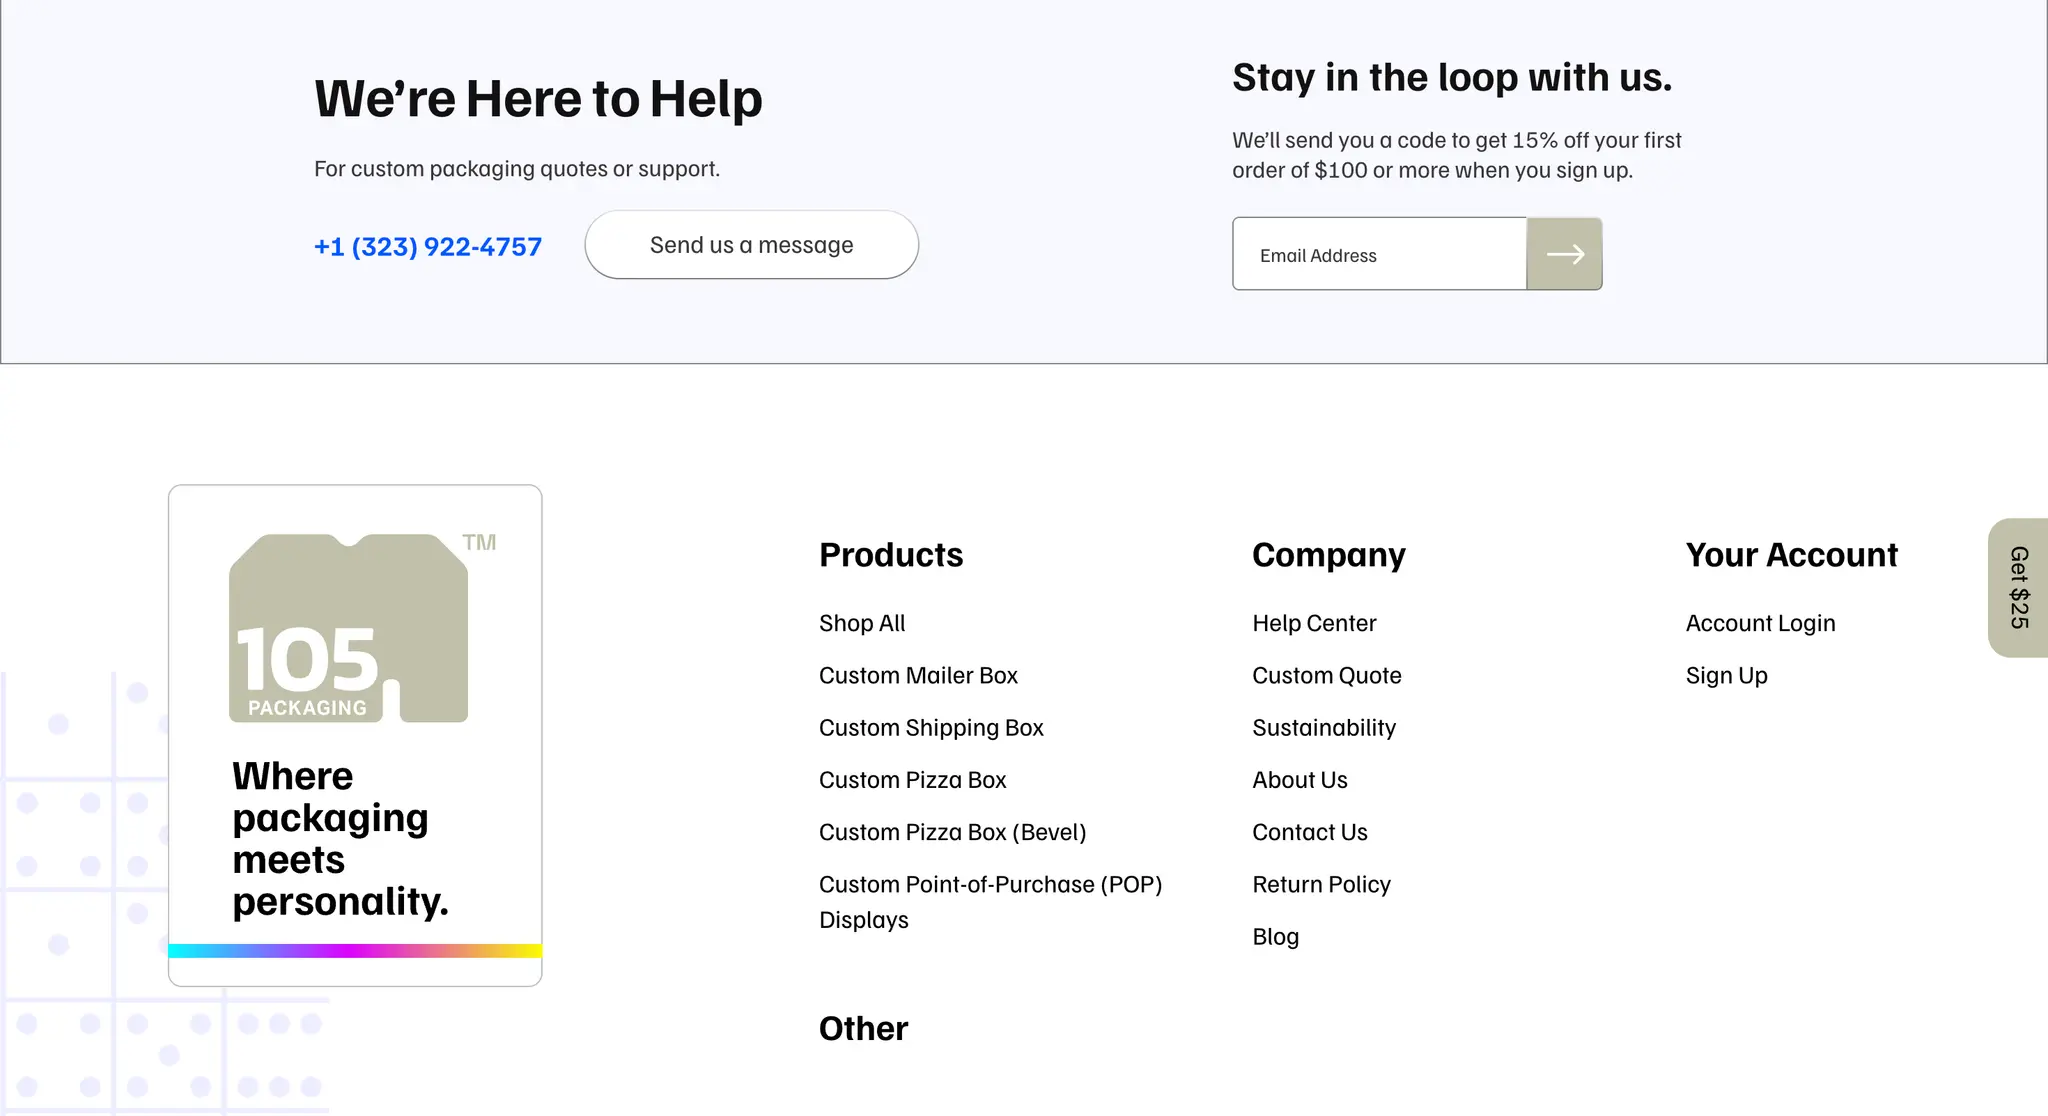Click the Other footer heading
This screenshot has height=1116, width=2048.
point(863,1028)
